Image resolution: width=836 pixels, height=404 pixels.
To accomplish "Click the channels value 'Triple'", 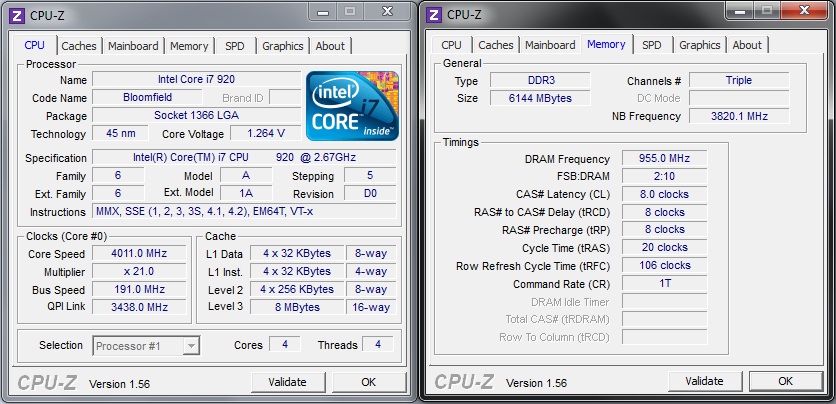I will click(739, 80).
